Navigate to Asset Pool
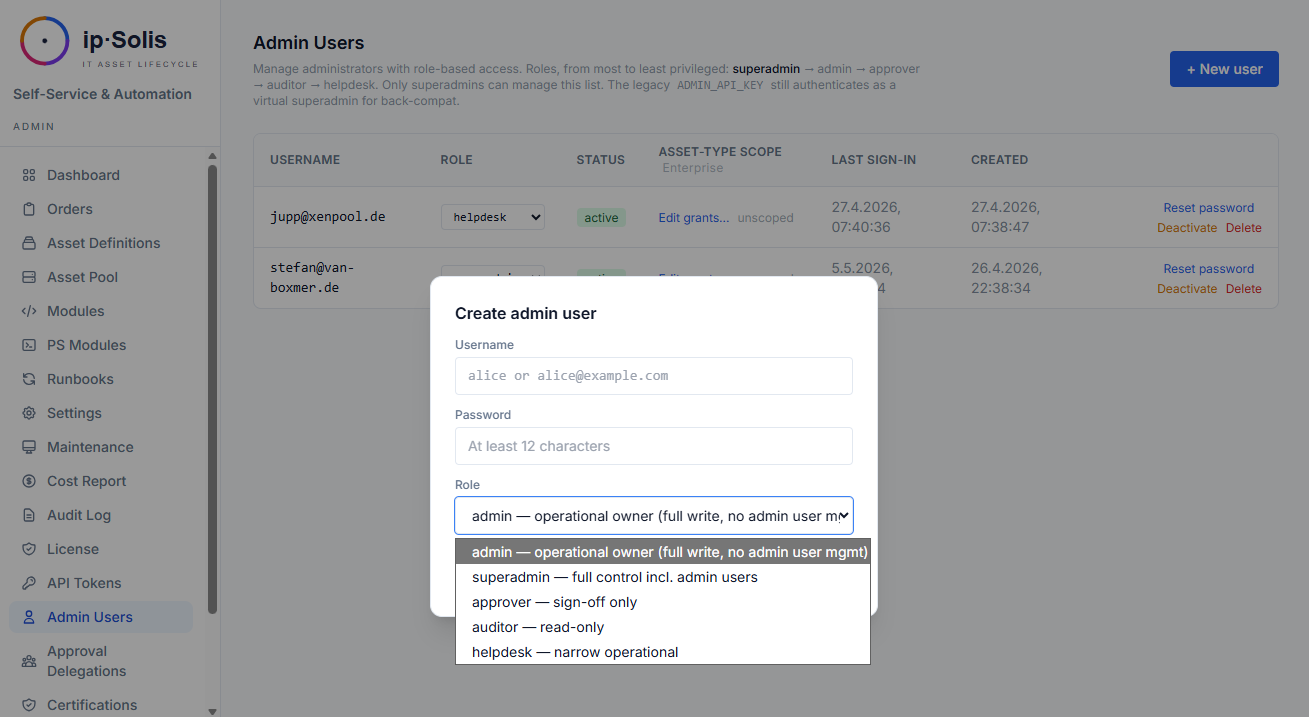1309x717 pixels. [101, 277]
